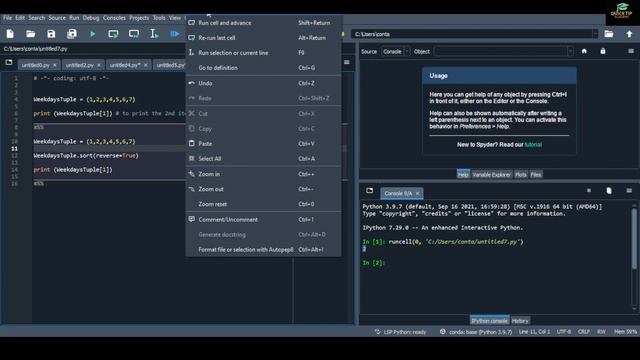The height and width of the screenshot is (360, 640).
Task: Open the File menu
Action: click(7, 18)
